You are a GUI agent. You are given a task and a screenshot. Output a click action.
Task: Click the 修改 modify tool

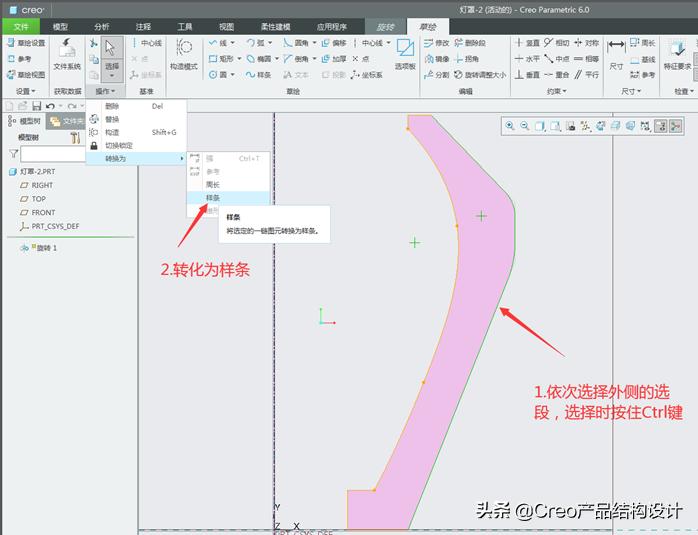(x=437, y=43)
